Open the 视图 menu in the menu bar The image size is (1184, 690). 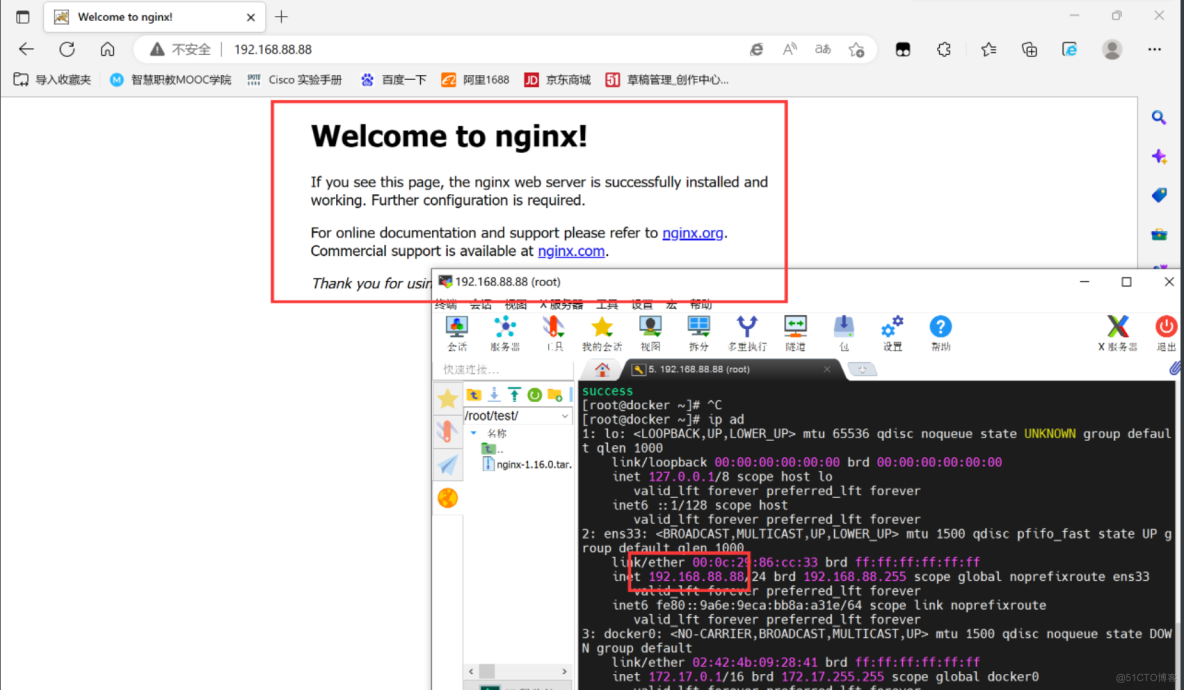point(515,304)
